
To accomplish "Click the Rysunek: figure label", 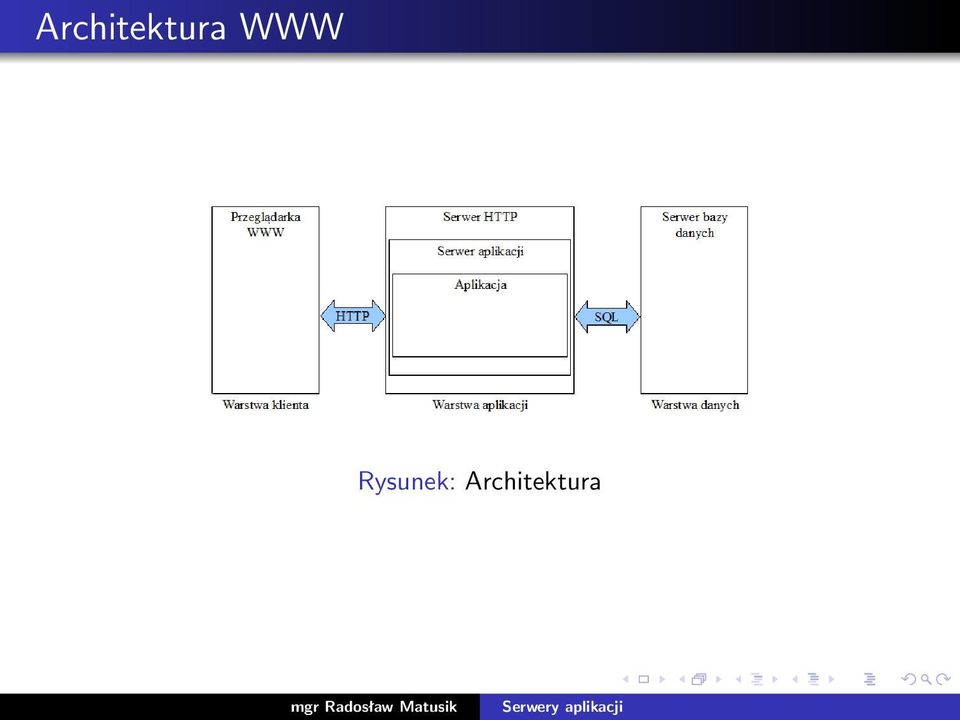I will click(x=407, y=481).
